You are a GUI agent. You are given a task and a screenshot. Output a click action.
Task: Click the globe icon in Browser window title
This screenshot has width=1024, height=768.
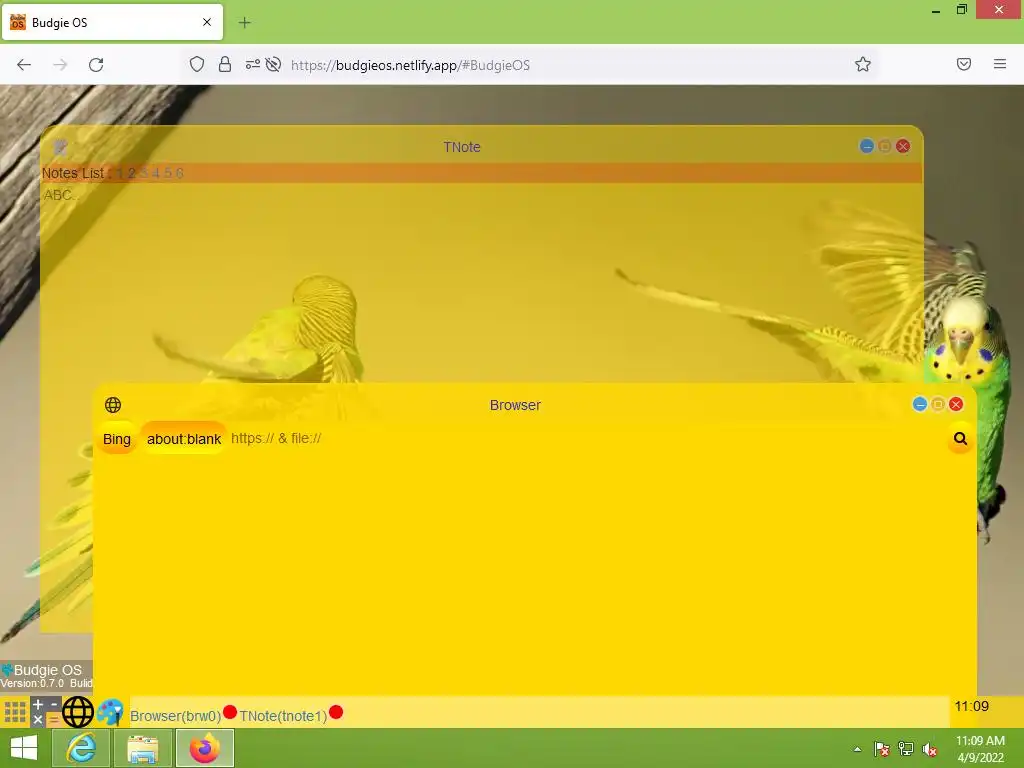(113, 405)
